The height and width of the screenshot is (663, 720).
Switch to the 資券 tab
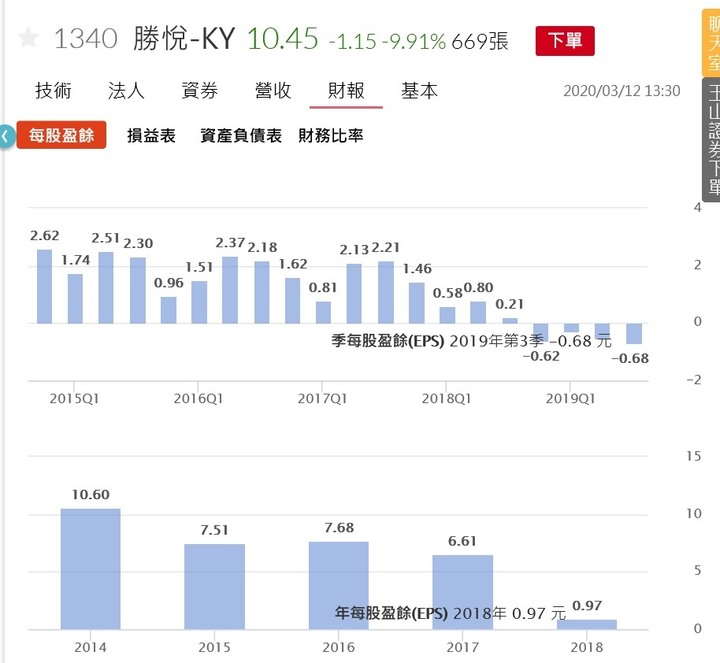199,90
